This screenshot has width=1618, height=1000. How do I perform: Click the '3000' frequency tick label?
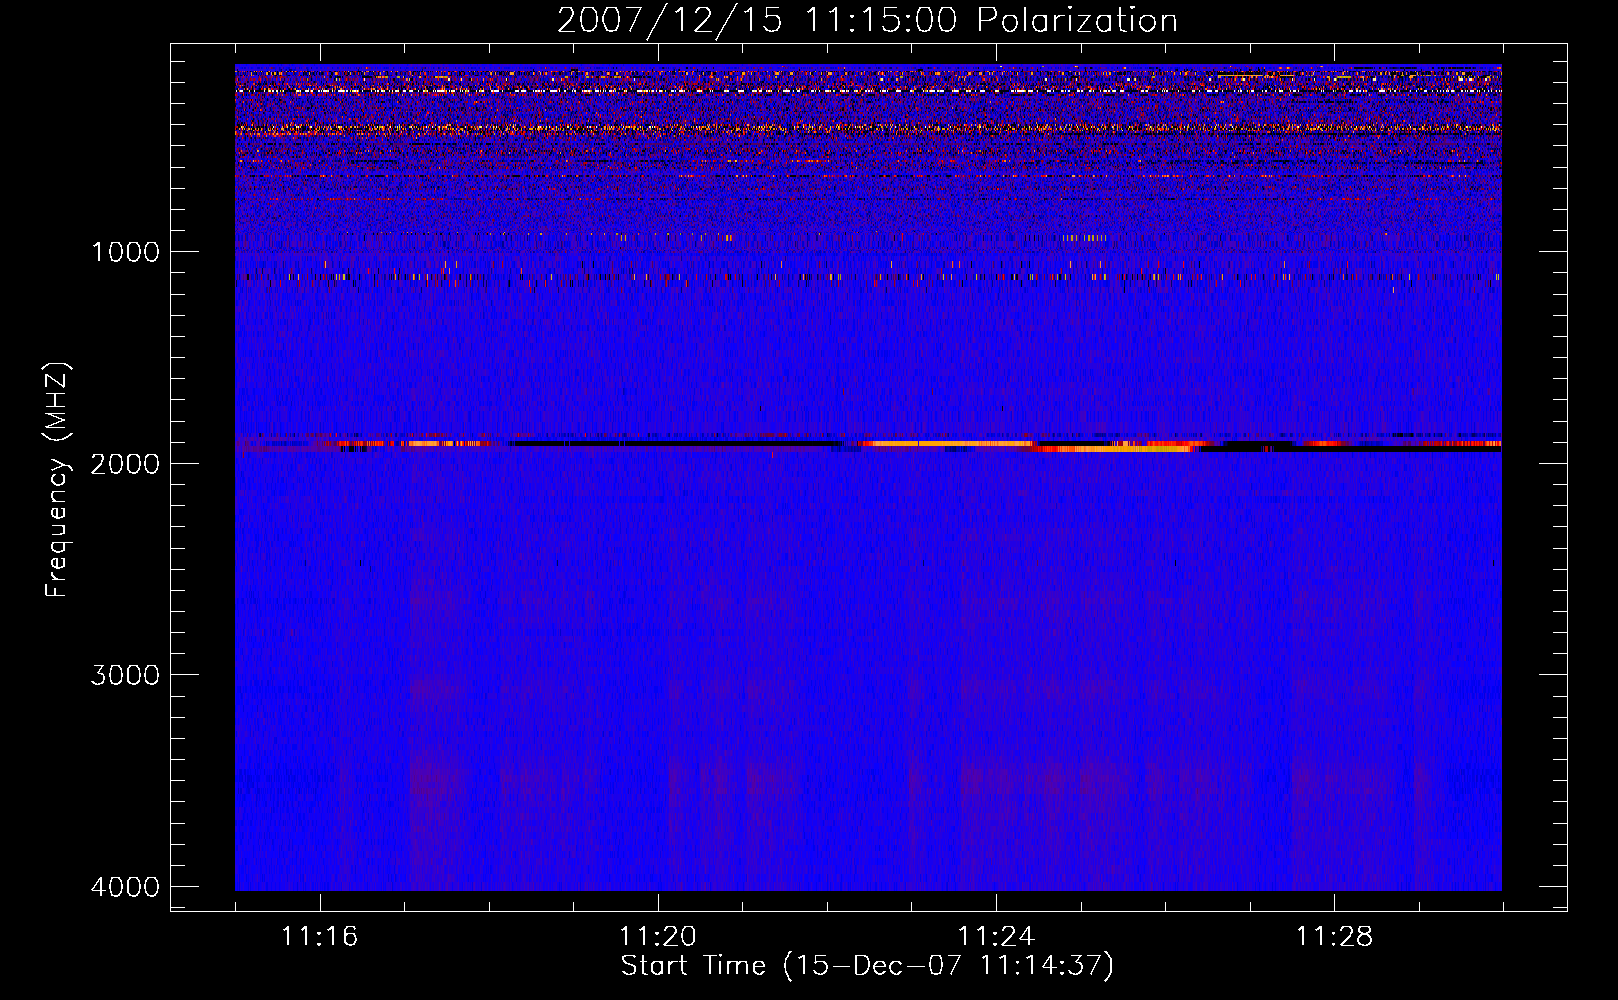pos(125,675)
